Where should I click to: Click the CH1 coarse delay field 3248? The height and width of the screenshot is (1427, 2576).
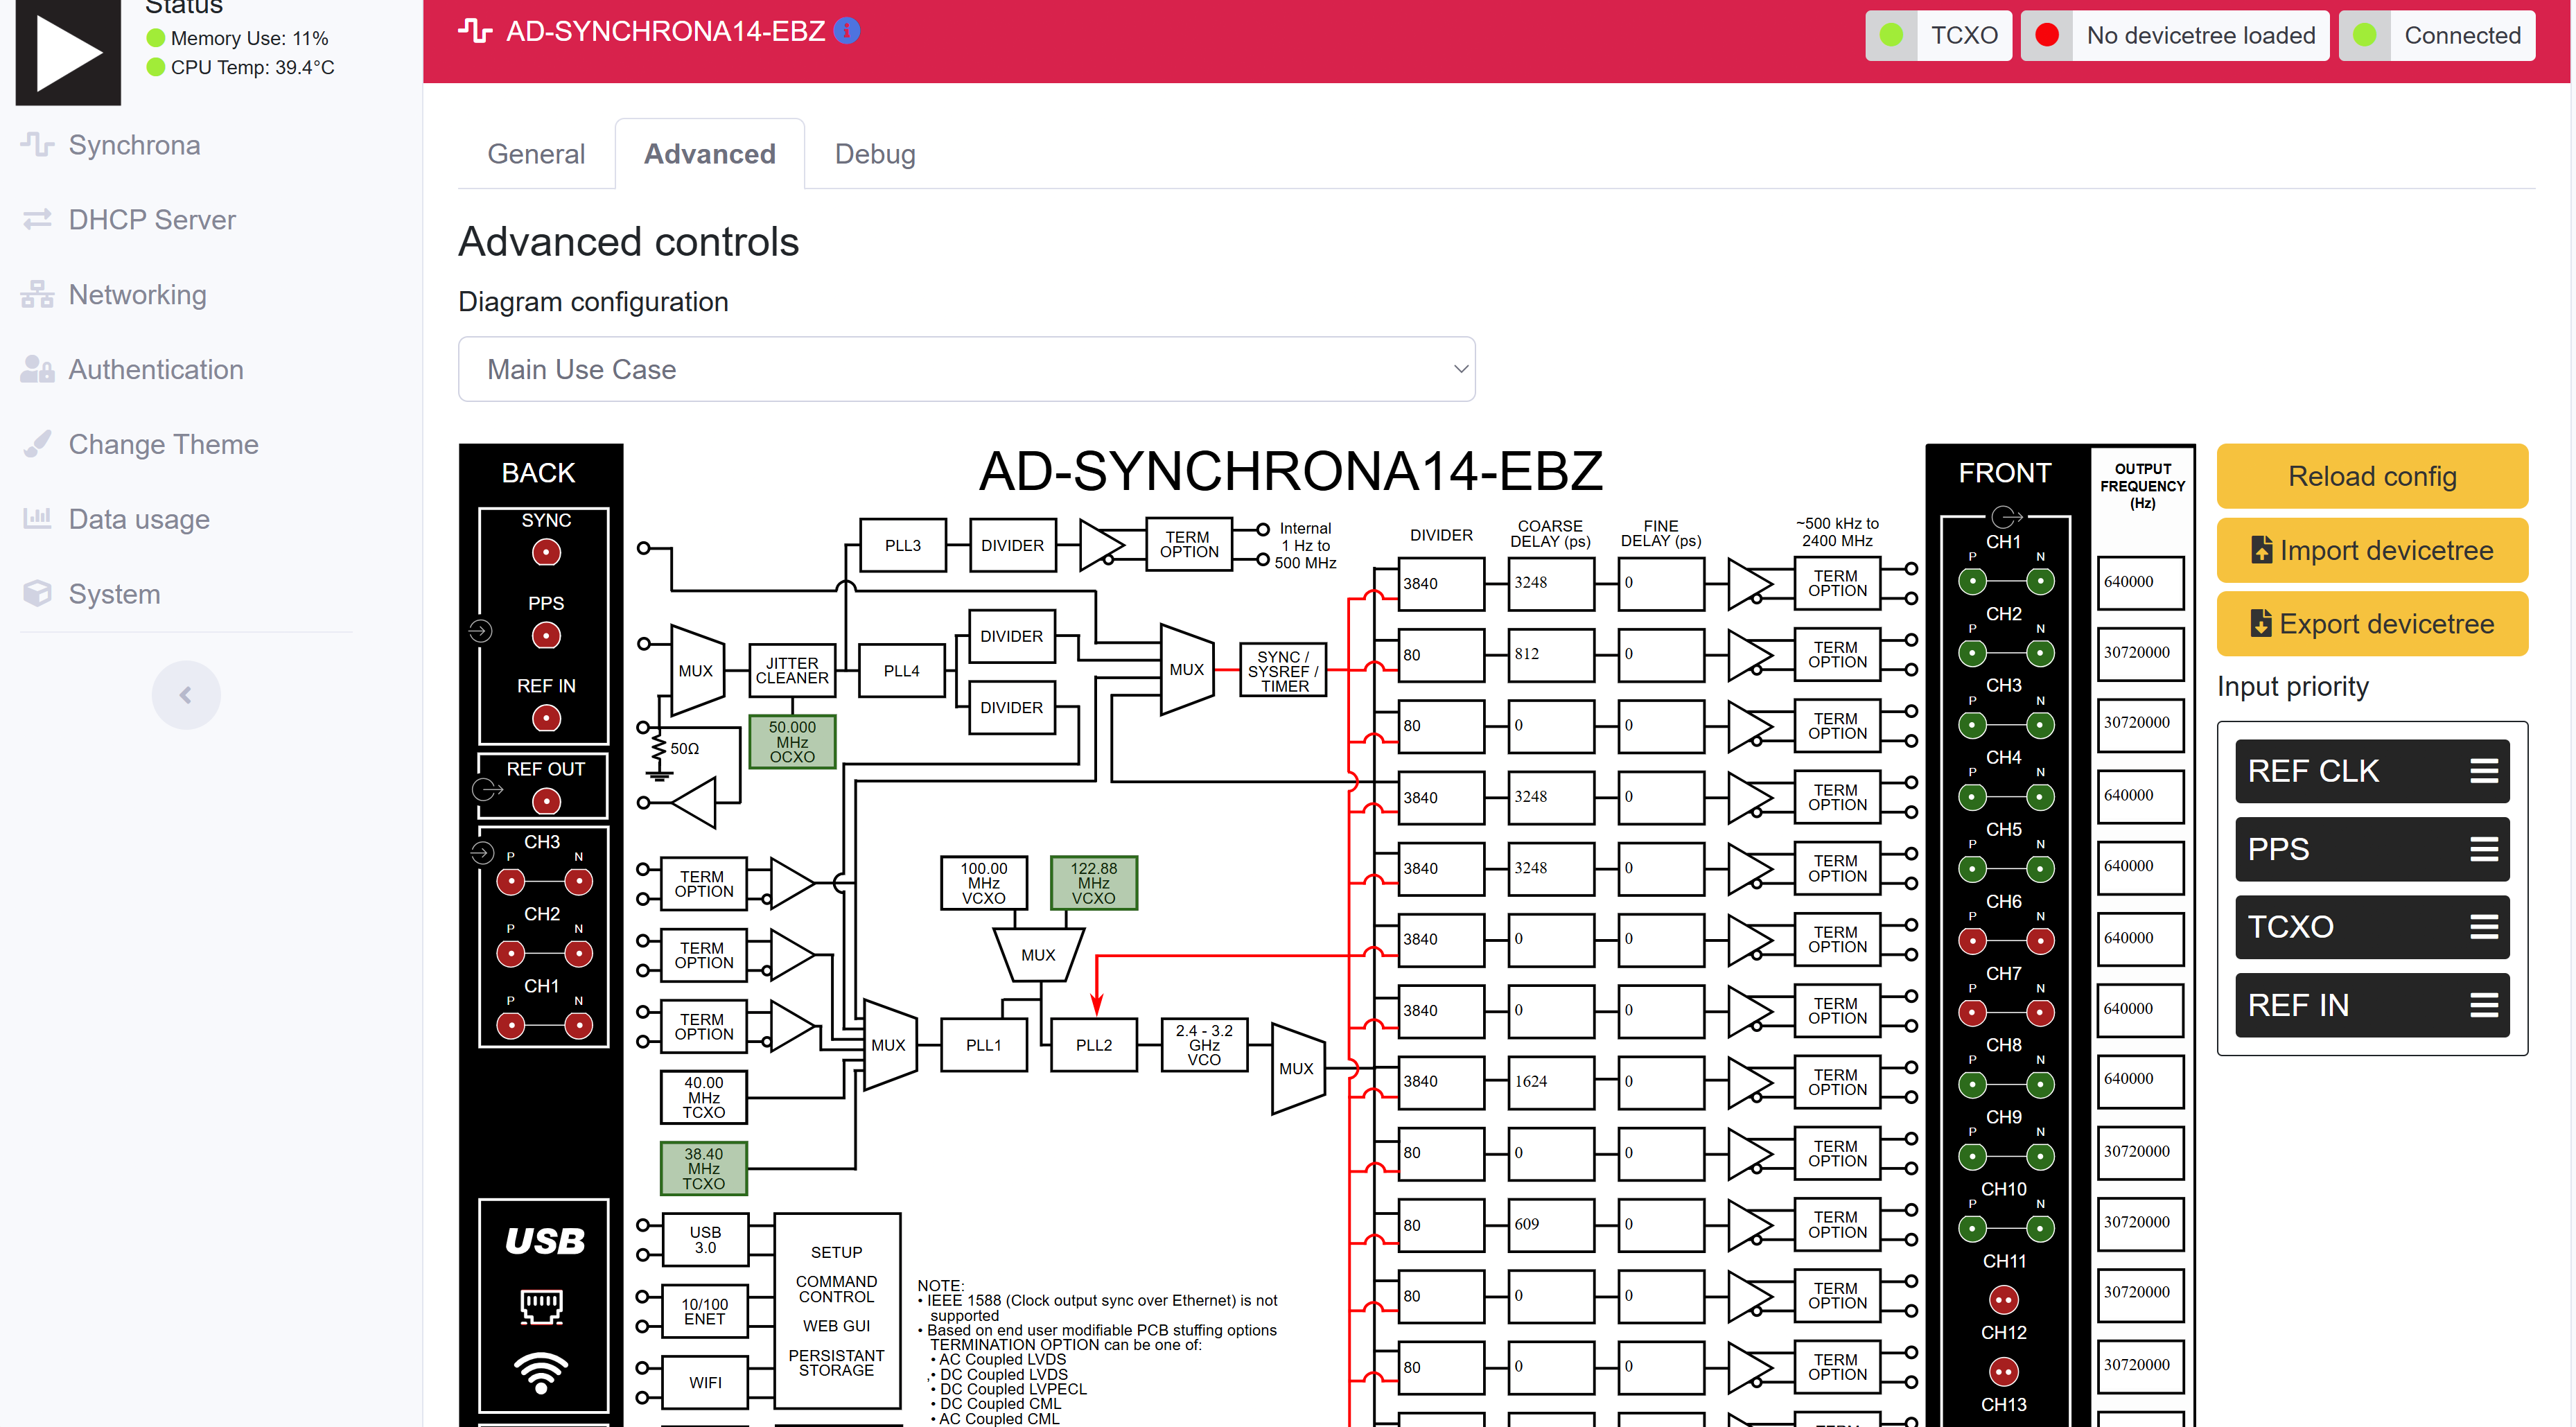(1550, 583)
